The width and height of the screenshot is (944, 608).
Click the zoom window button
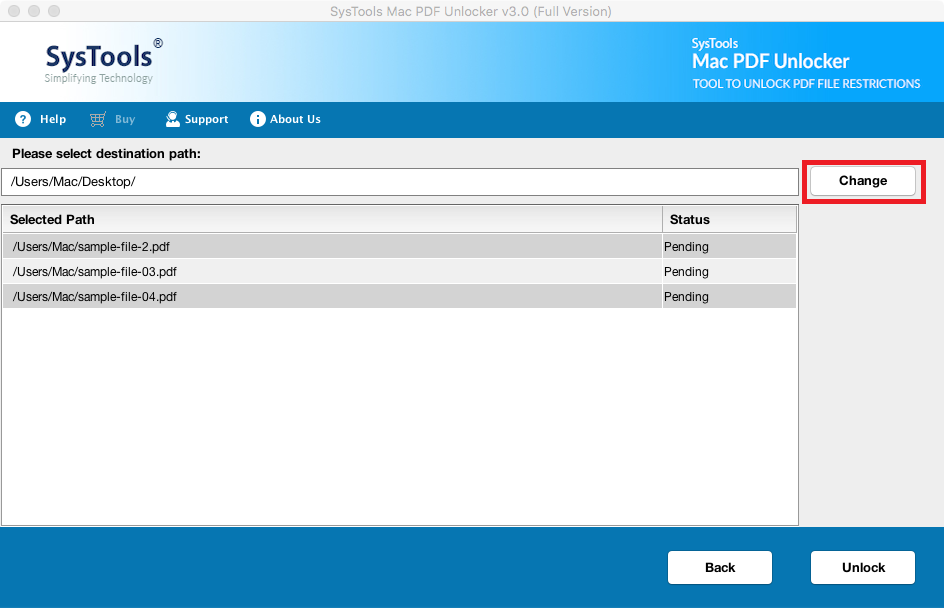pos(54,11)
